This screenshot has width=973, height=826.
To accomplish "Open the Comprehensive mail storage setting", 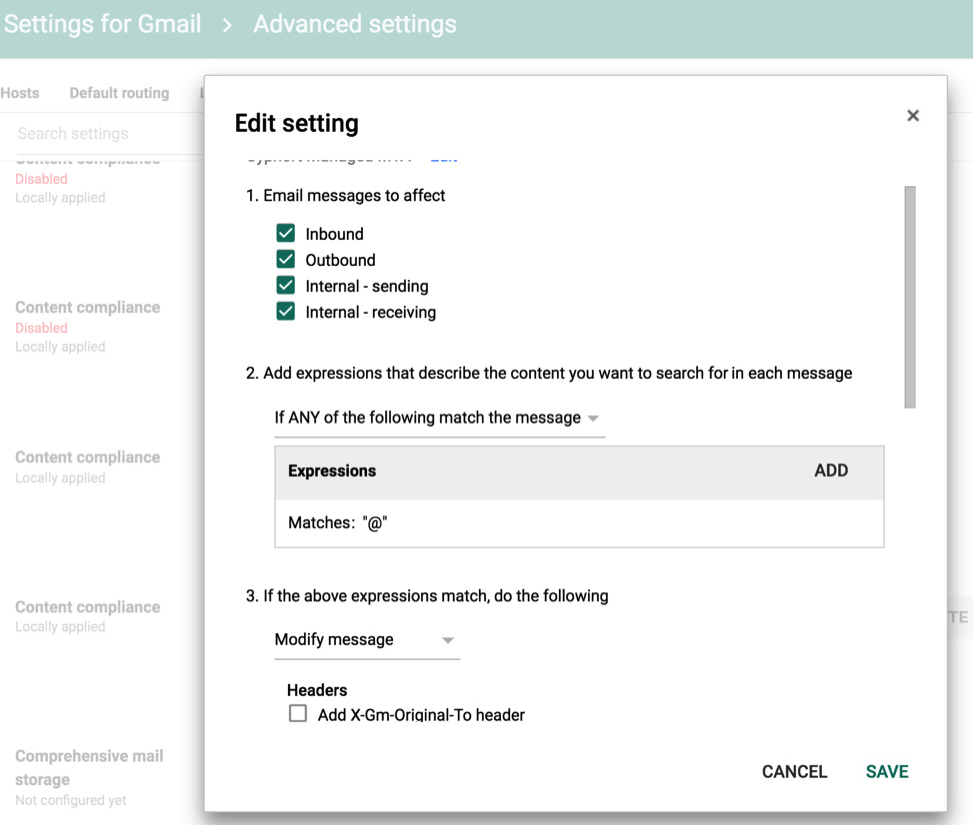I will 89,767.
